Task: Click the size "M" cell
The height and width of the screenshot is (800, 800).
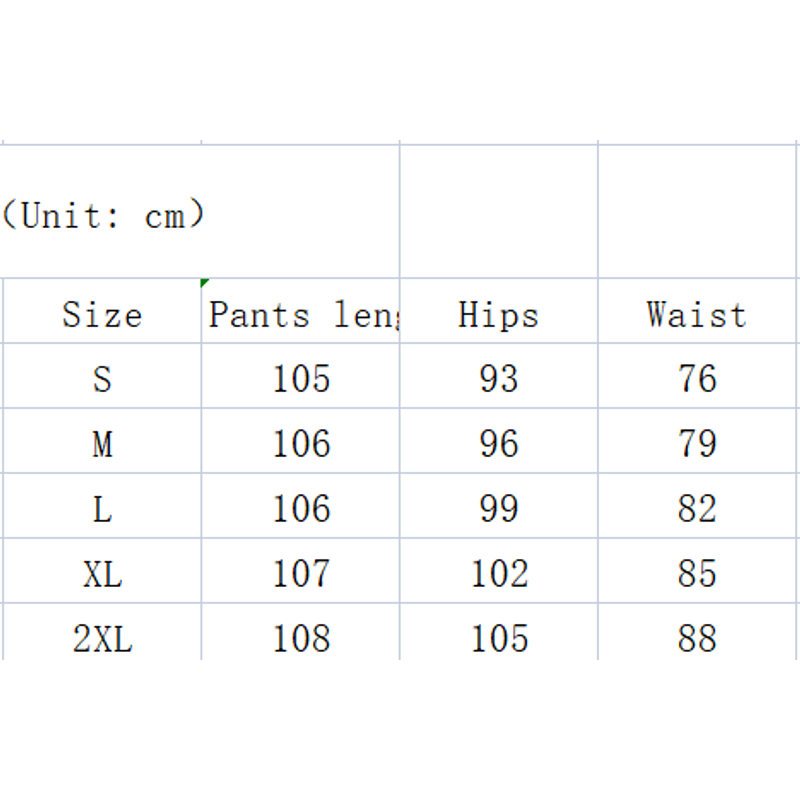Action: (102, 444)
